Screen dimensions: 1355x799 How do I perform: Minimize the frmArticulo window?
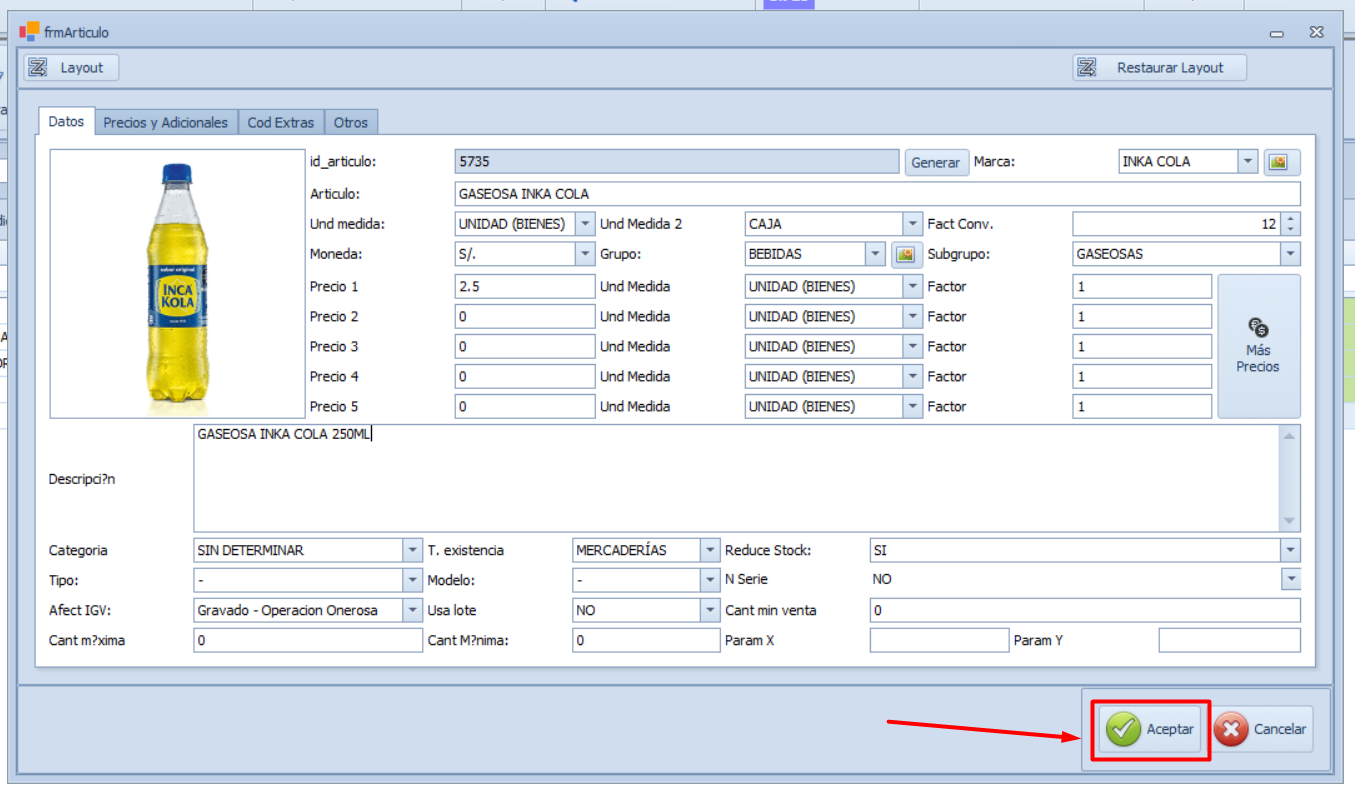pyautogui.click(x=1277, y=33)
